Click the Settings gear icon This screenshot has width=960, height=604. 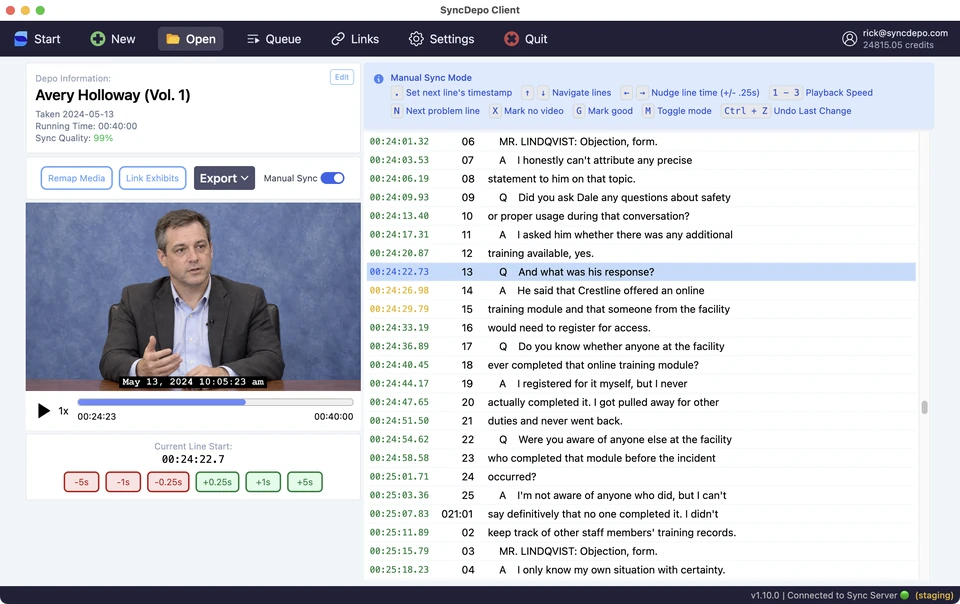[x=416, y=39]
